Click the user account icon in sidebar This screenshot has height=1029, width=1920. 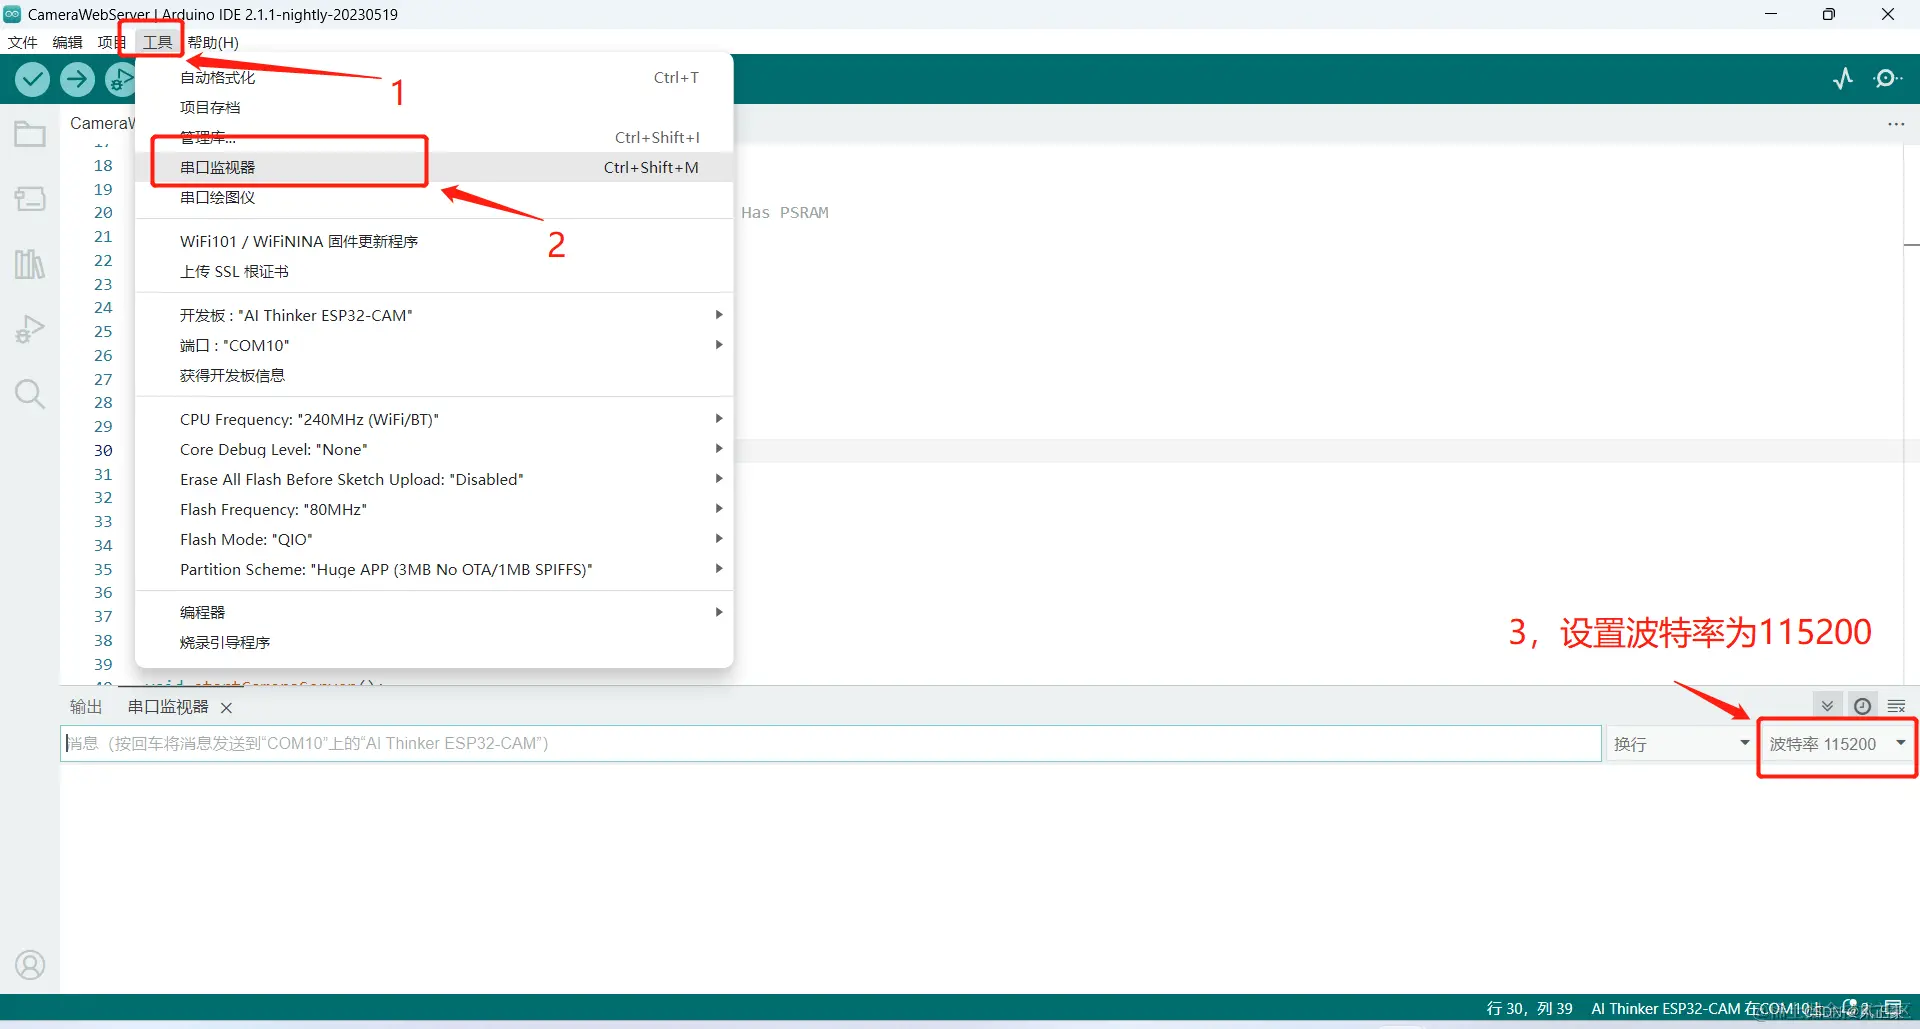click(30, 965)
